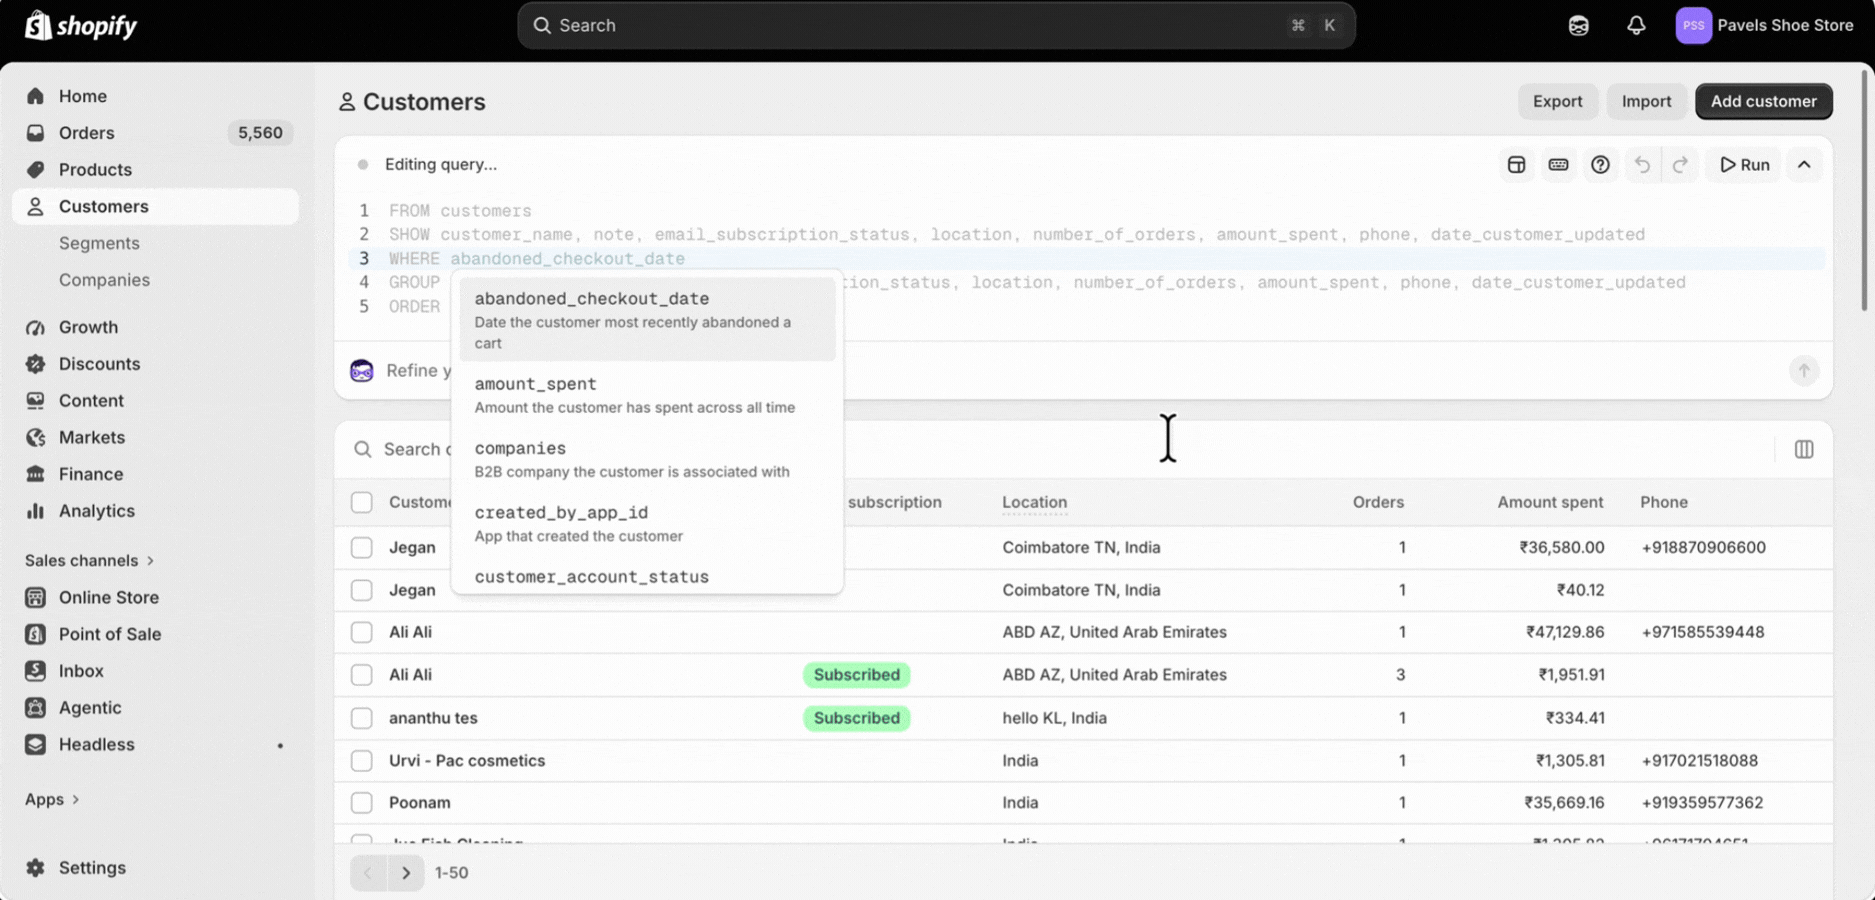This screenshot has width=1875, height=900.
Task: Open the Poonam customer name
Action: coord(420,803)
